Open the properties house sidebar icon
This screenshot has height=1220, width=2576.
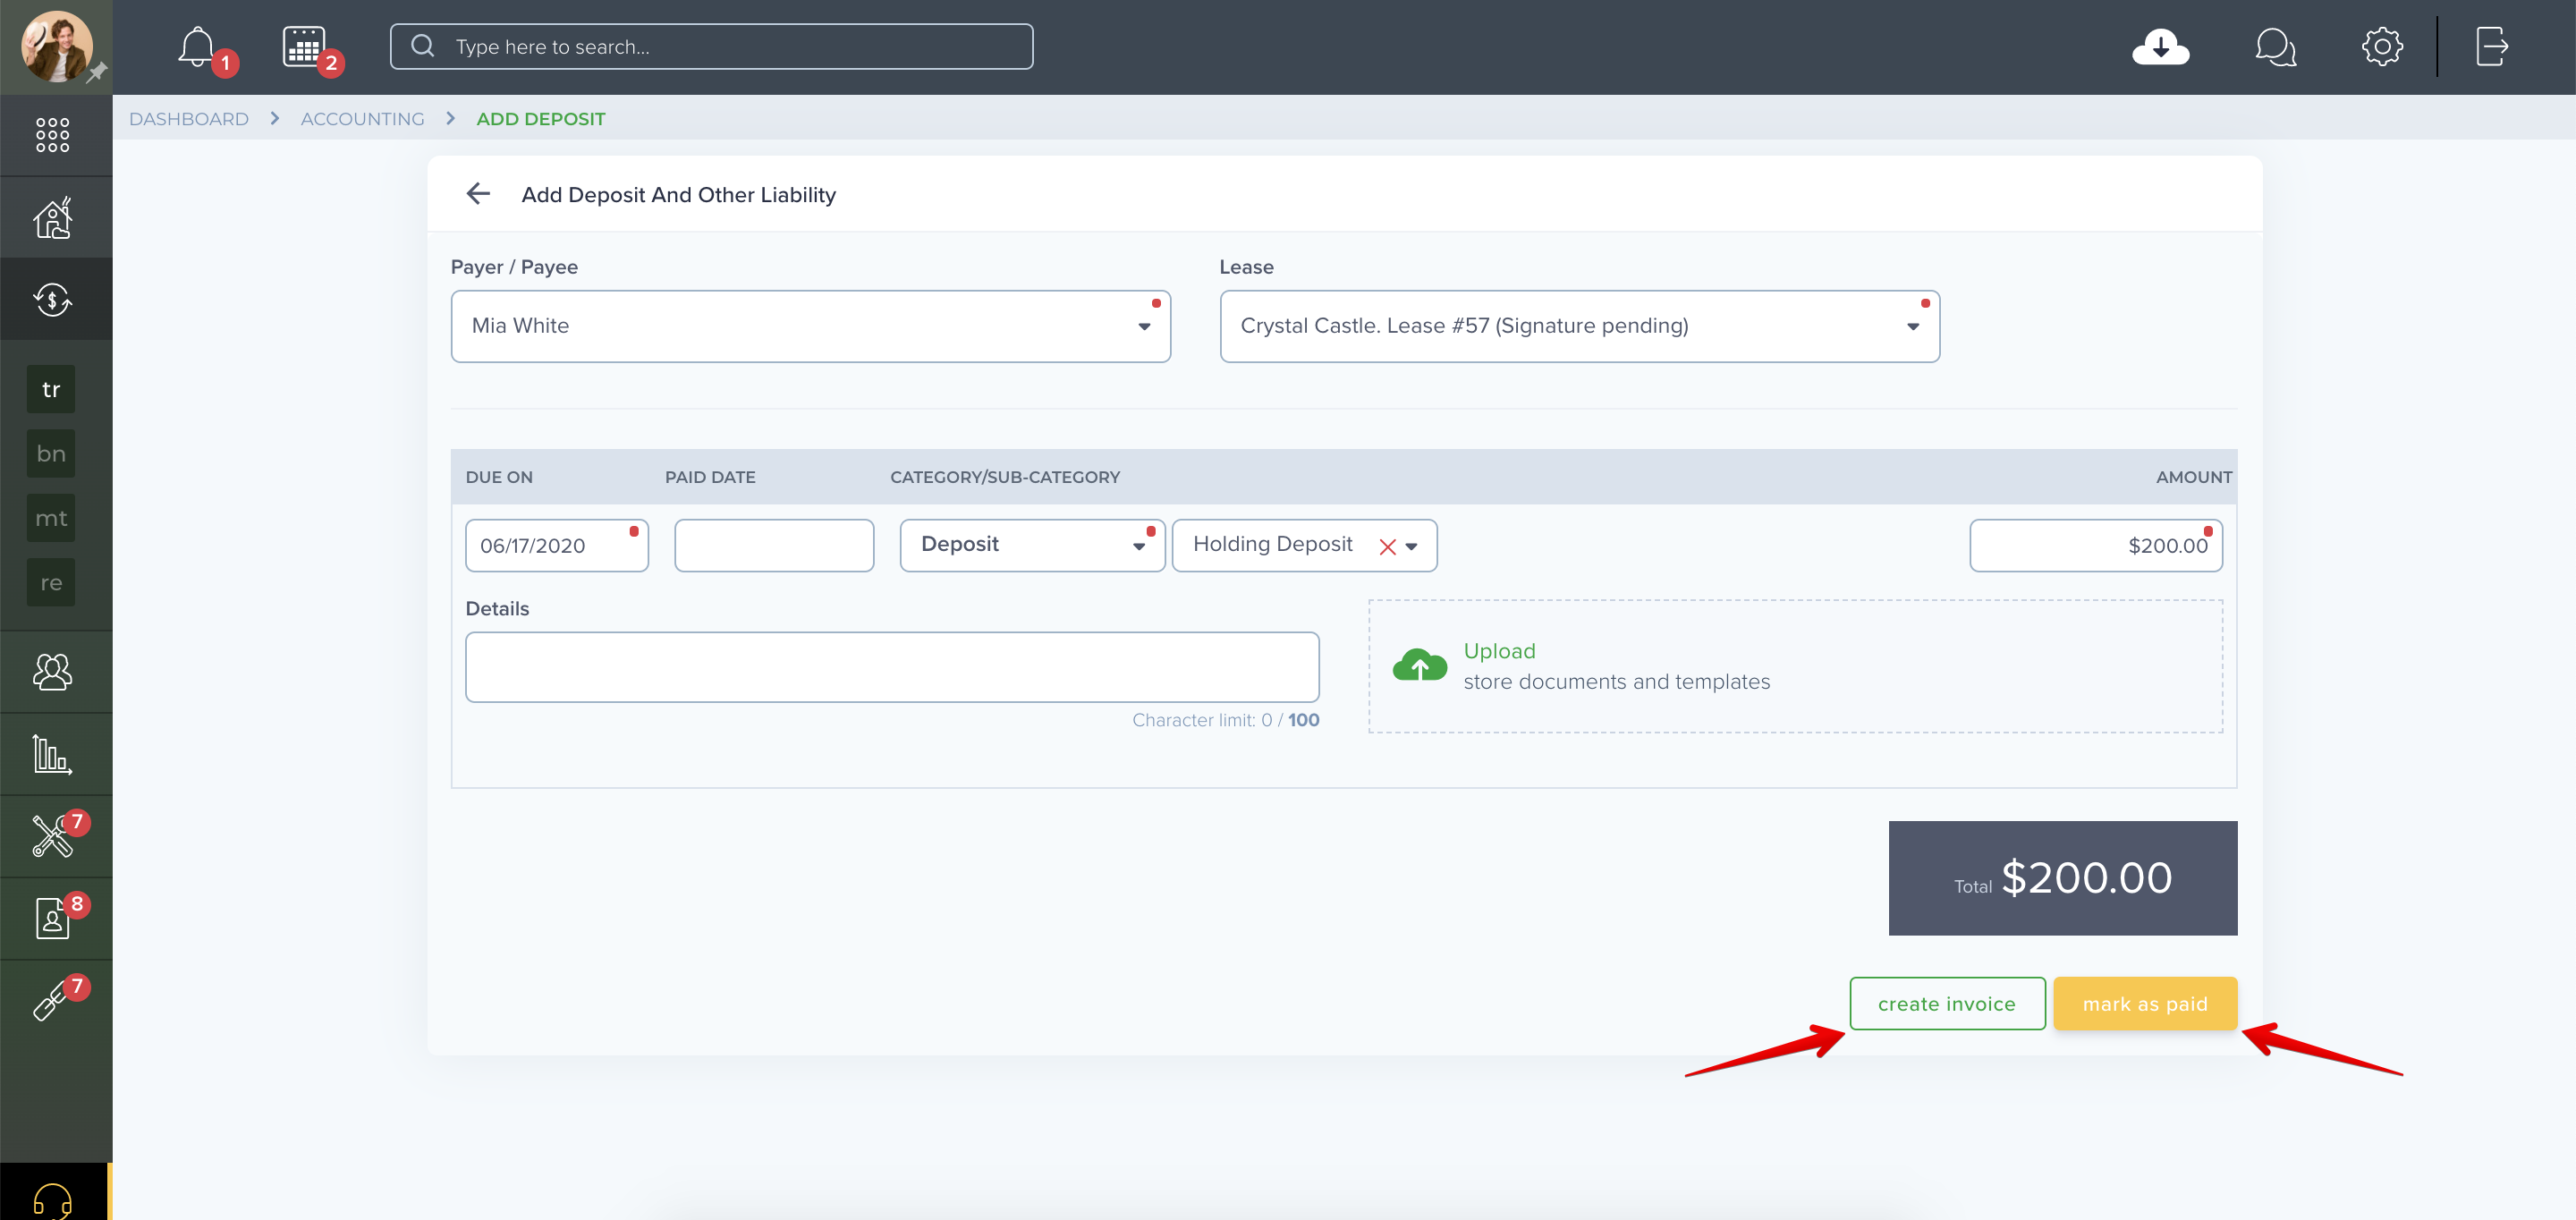tap(52, 217)
